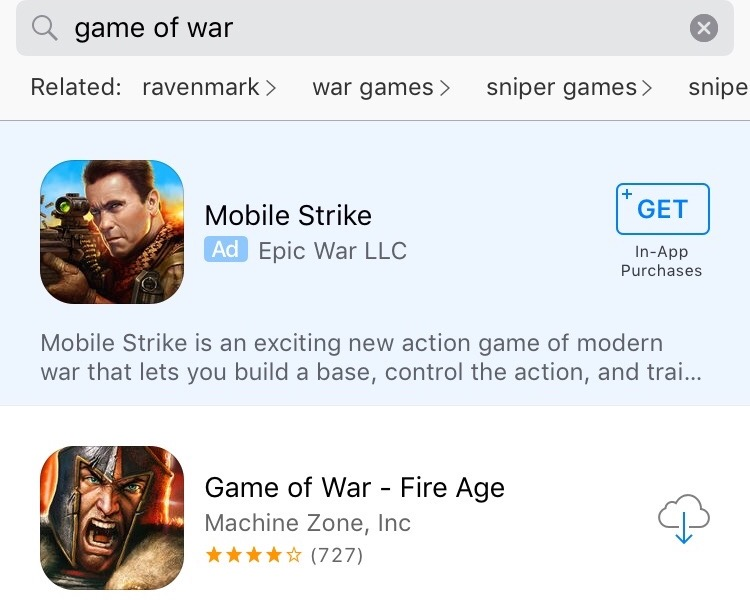Viewport: 750px width, 611px height.
Task: Tap the blue Ad badge
Action: point(226,249)
